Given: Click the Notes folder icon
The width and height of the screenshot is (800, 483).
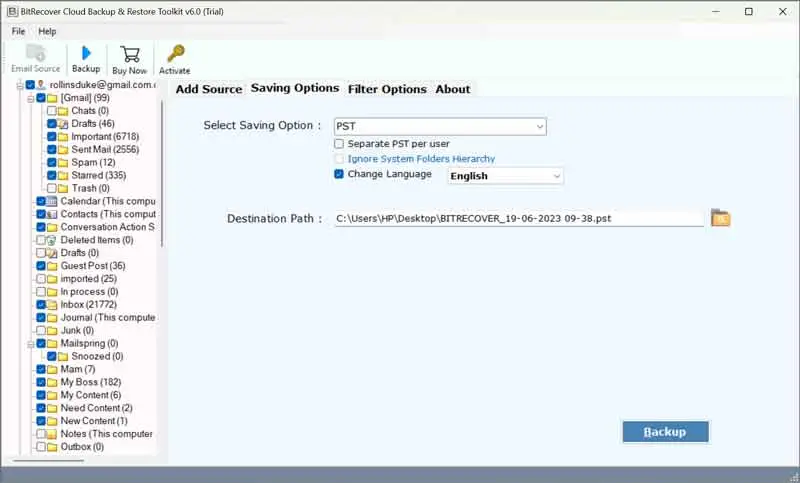Looking at the screenshot, I should (52, 434).
